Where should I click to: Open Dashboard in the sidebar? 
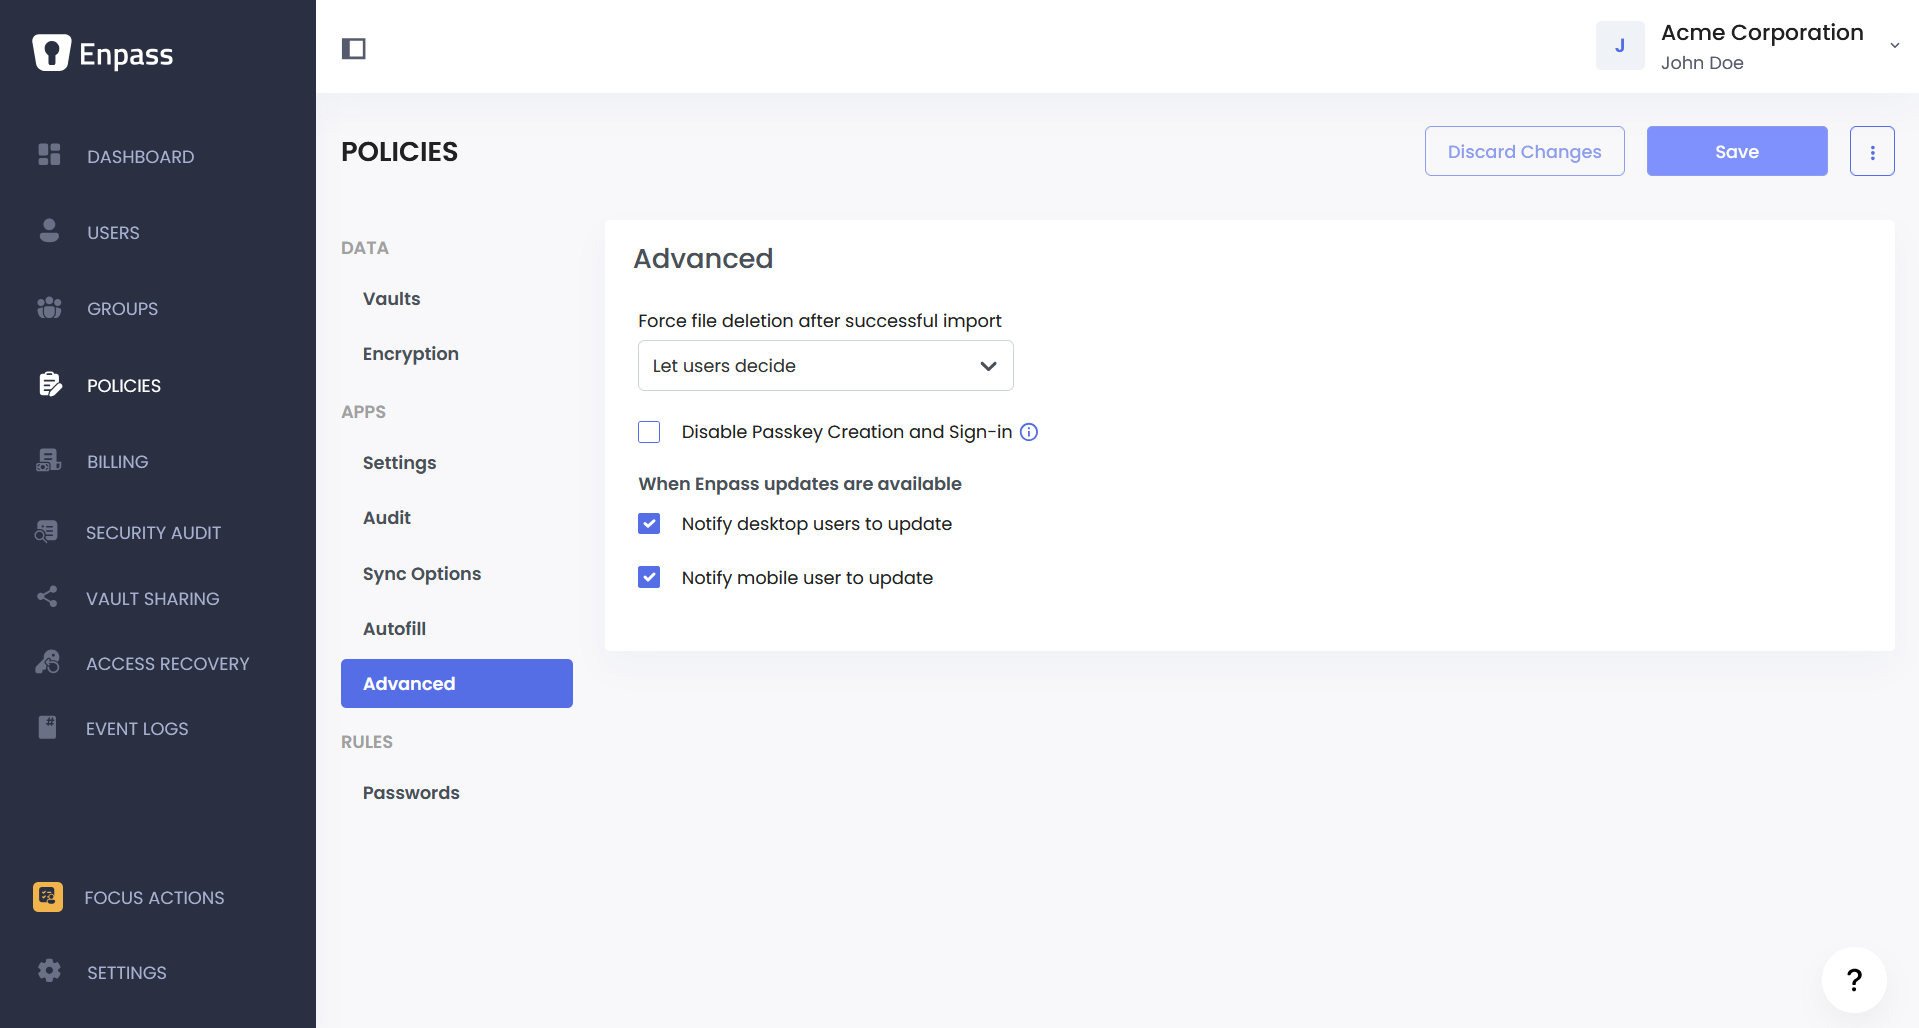point(141,156)
